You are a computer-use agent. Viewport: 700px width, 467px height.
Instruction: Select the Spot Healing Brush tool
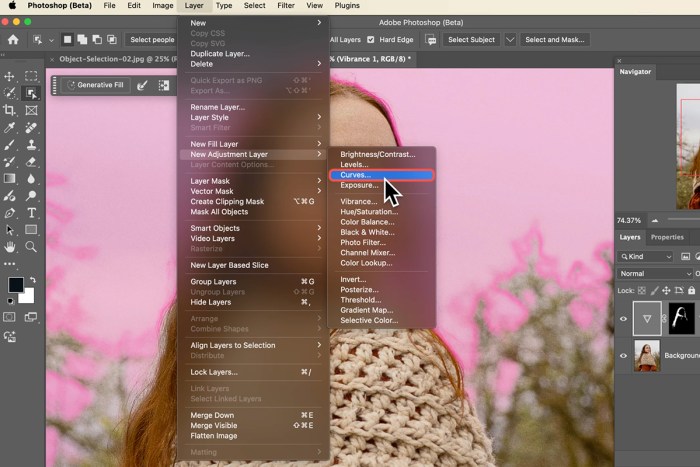(31, 128)
